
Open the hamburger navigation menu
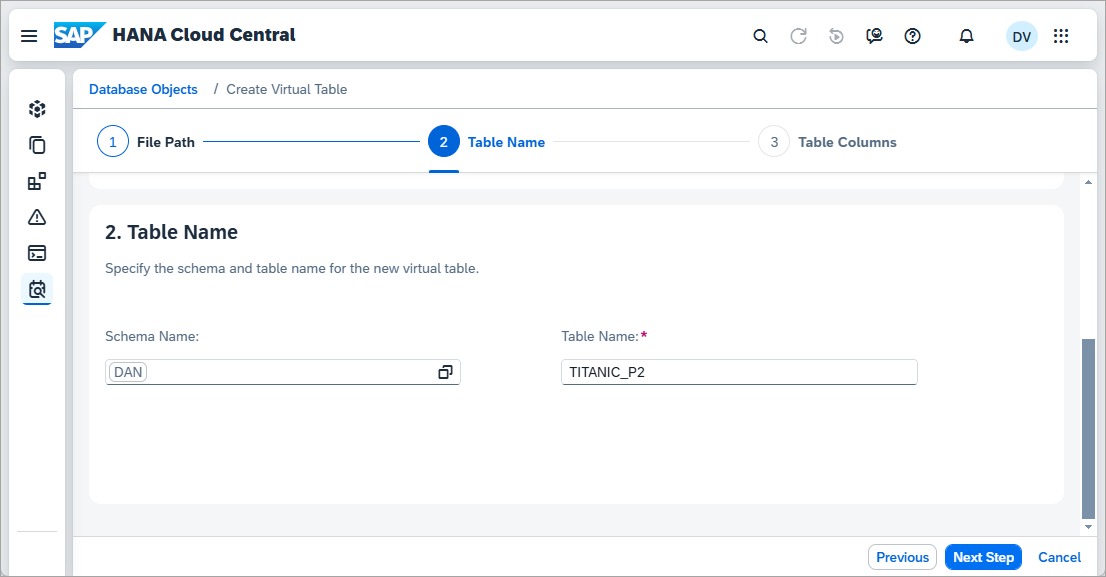[29, 36]
